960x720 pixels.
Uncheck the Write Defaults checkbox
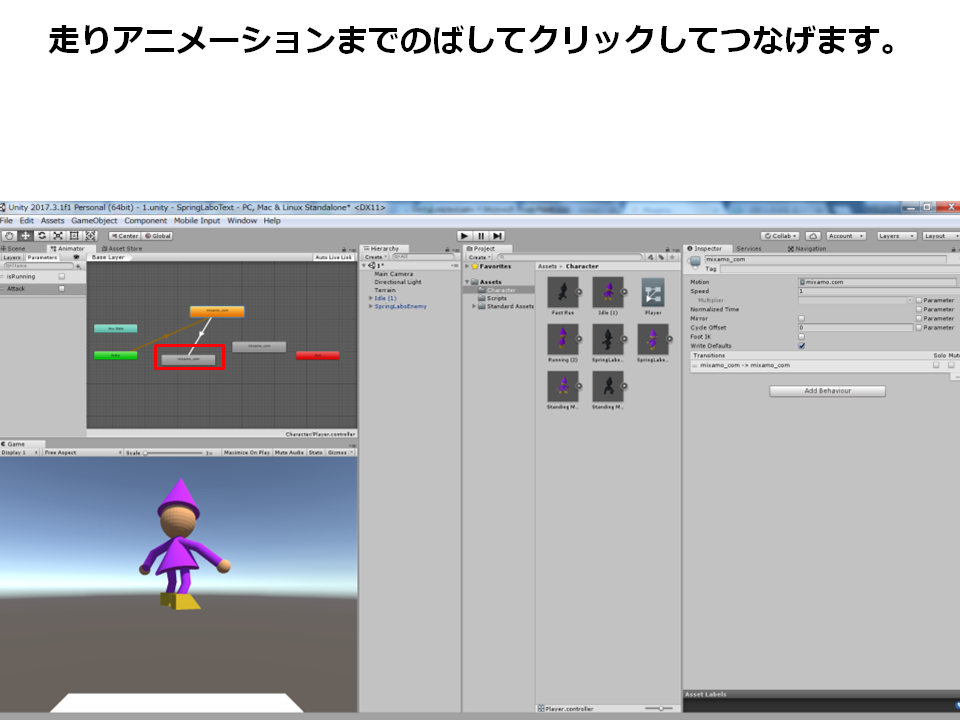pyautogui.click(x=801, y=346)
